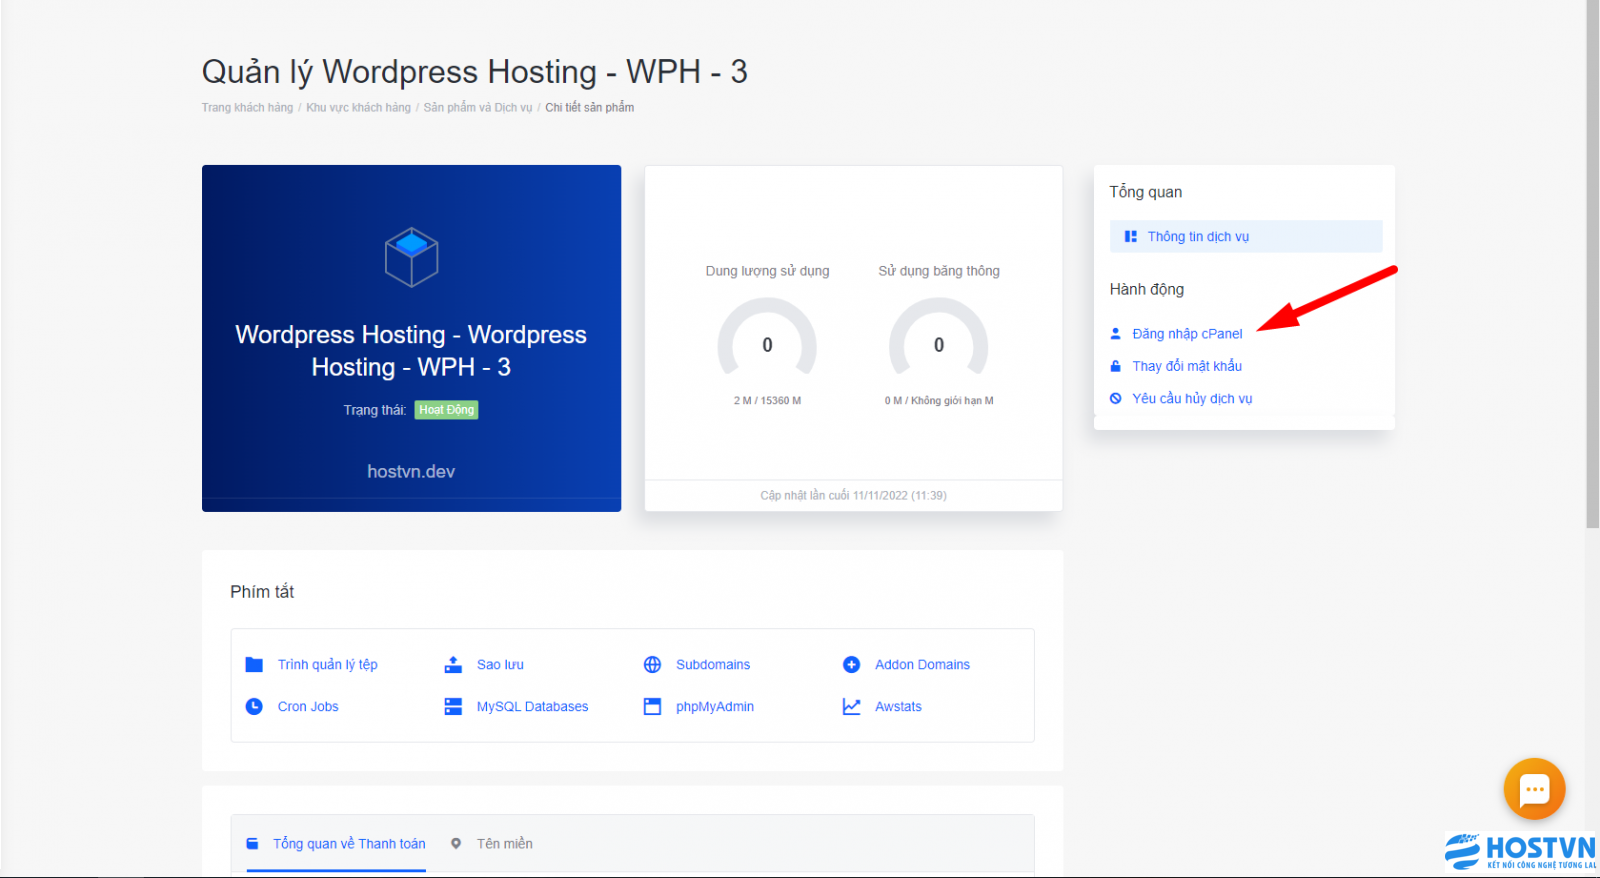The width and height of the screenshot is (1600, 878).
Task: Click the page vertical scrollbar
Action: click(1592, 264)
